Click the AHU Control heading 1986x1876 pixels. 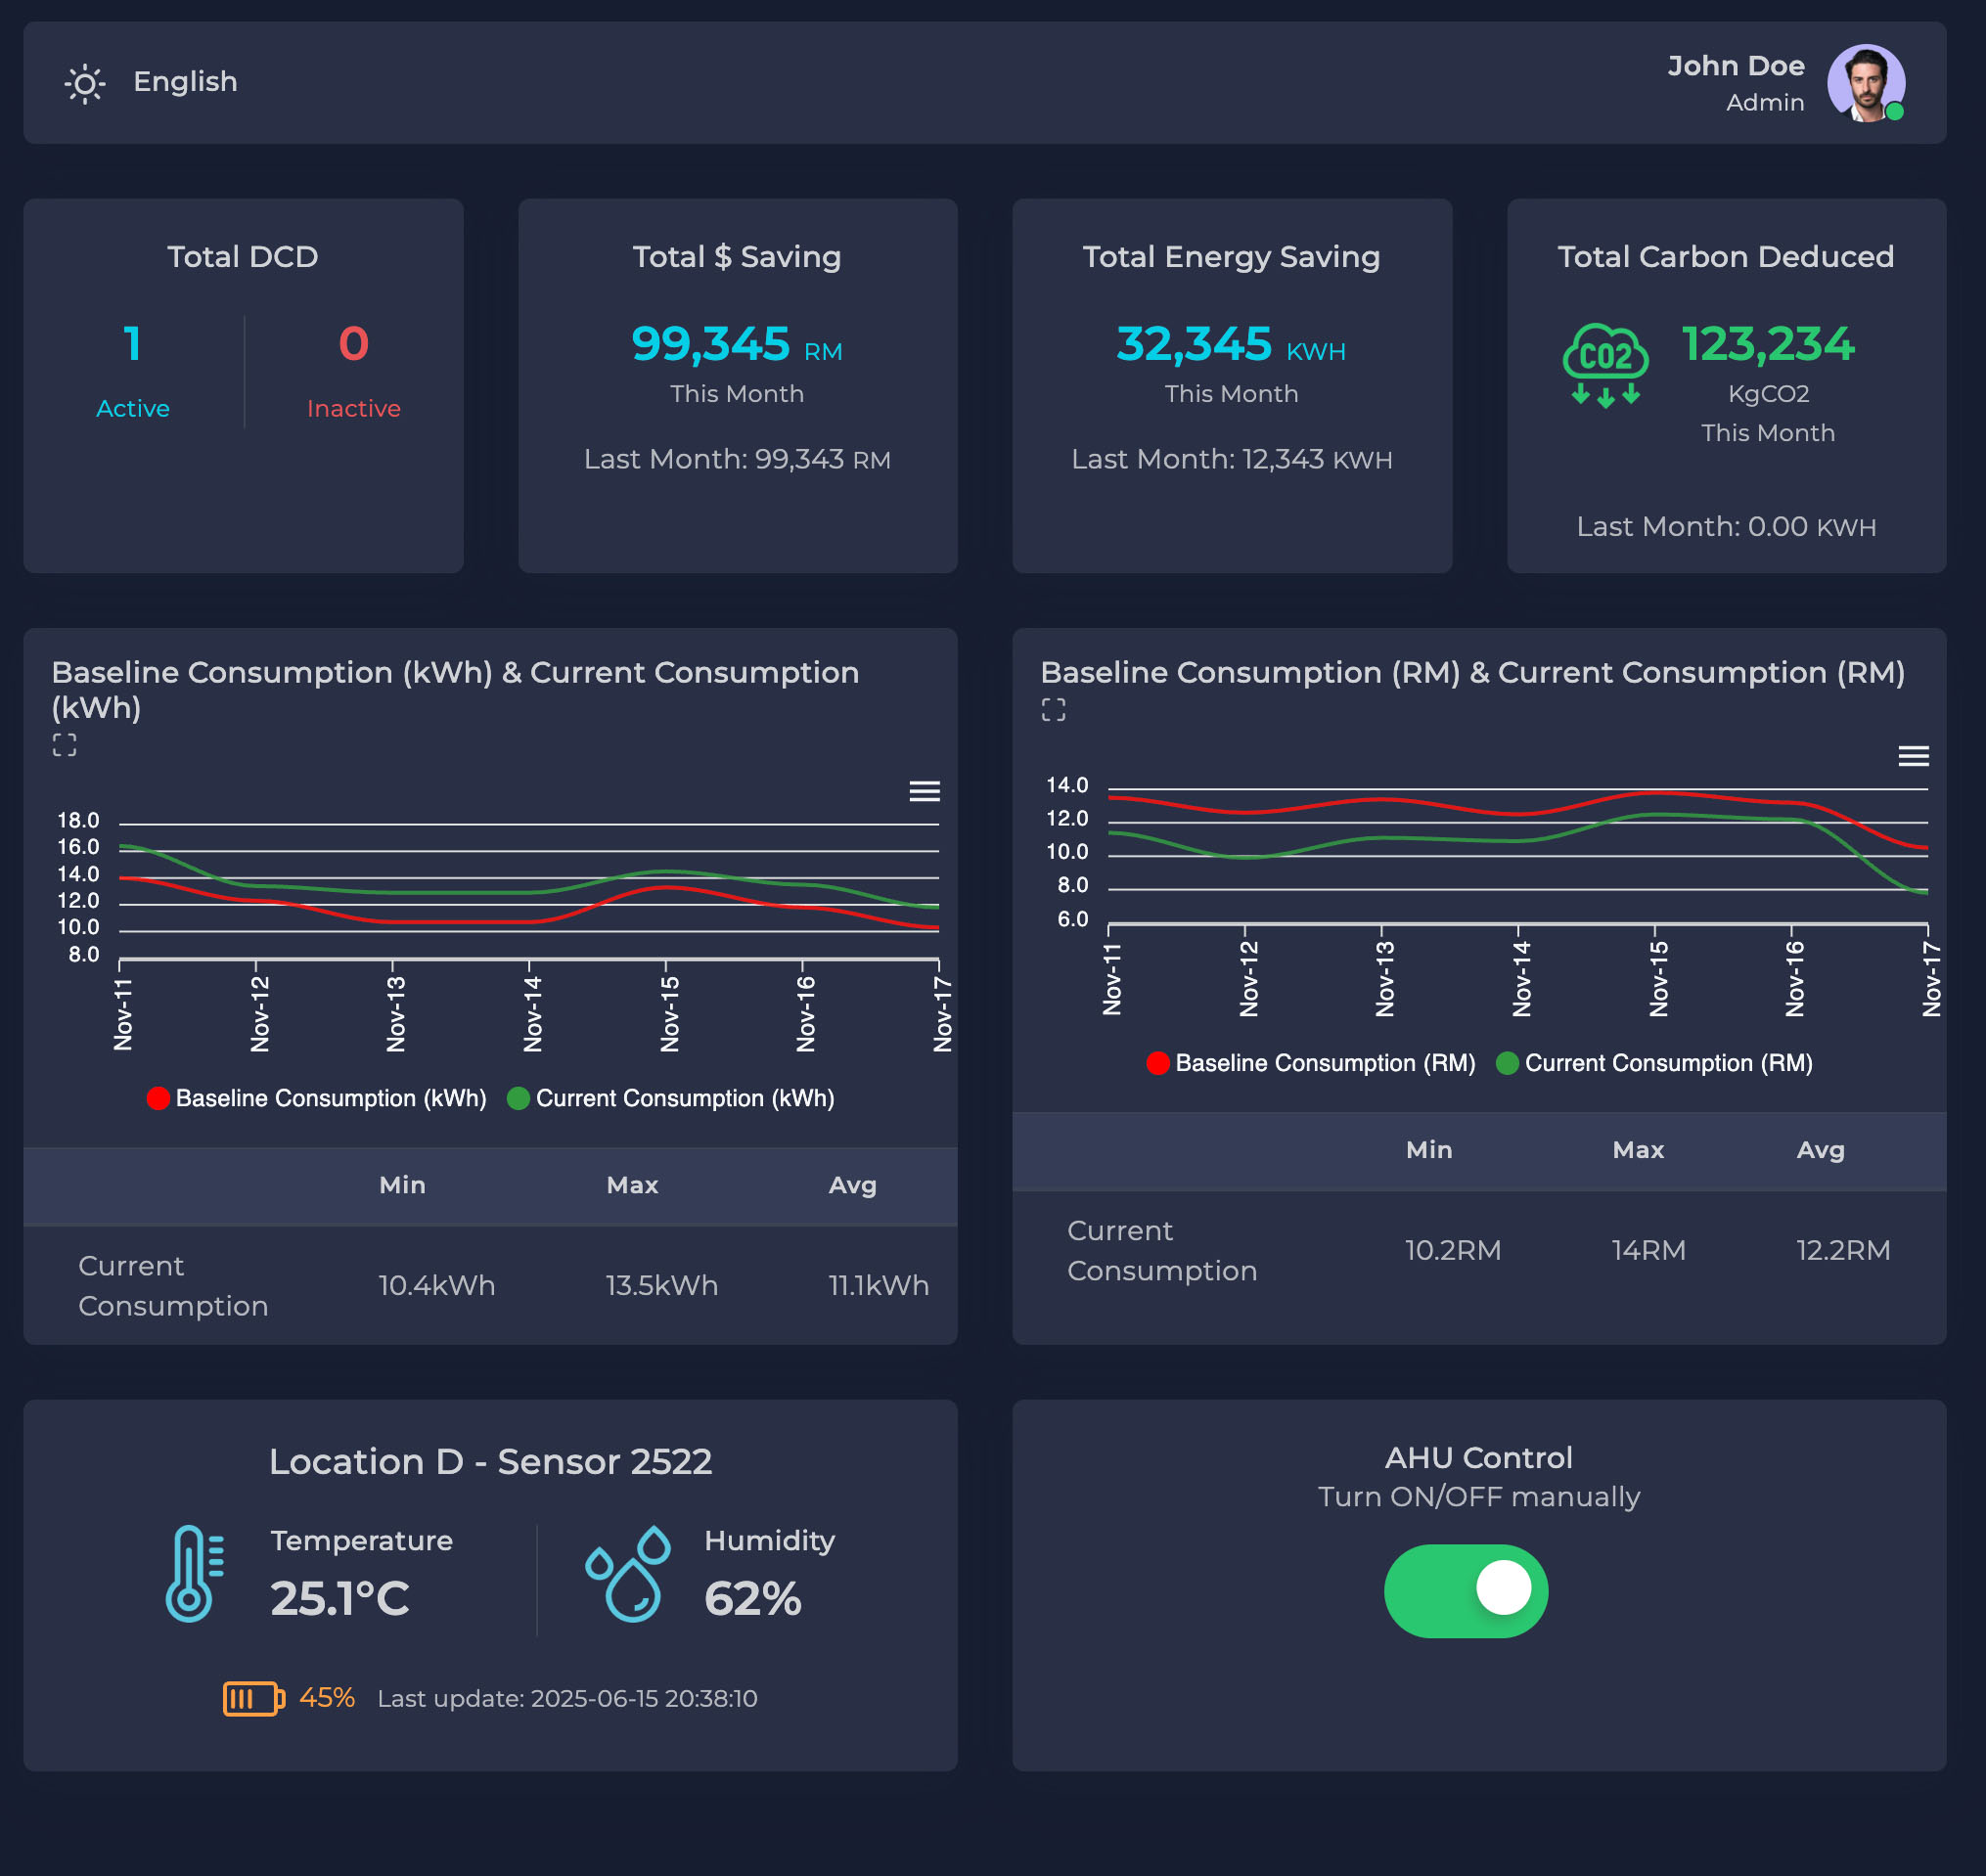1478,1458
